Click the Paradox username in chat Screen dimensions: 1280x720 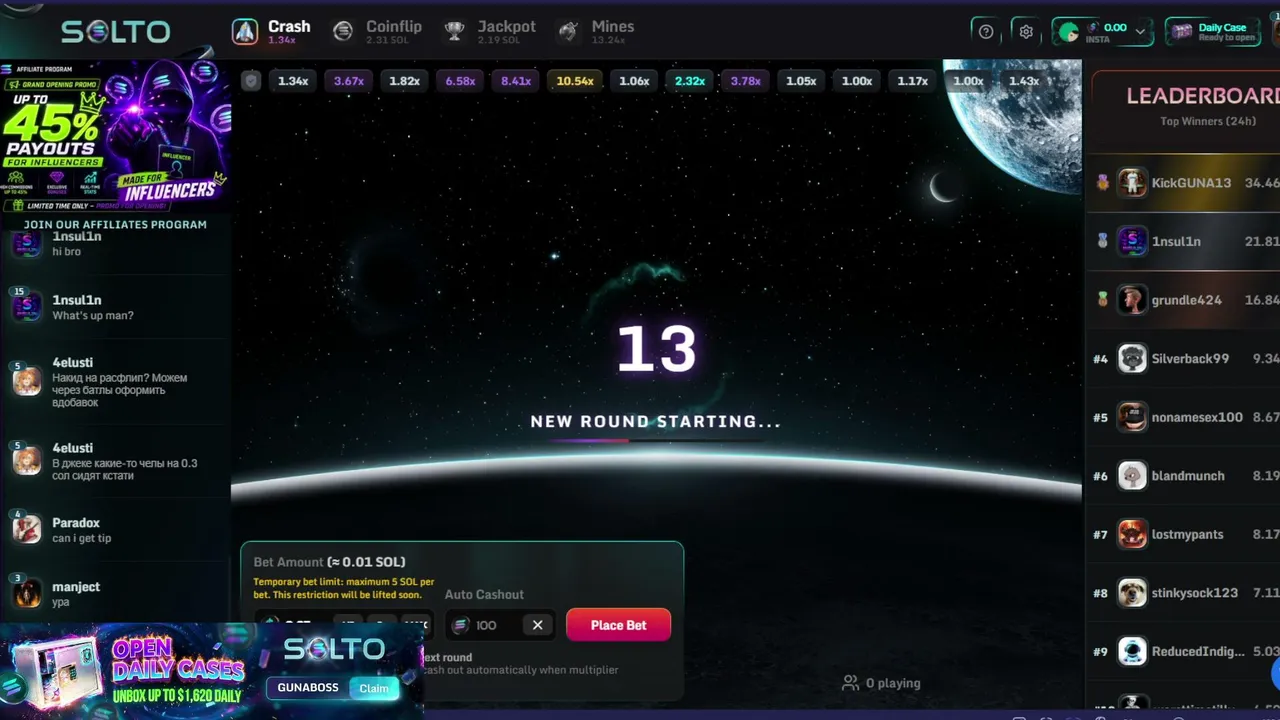click(x=76, y=523)
